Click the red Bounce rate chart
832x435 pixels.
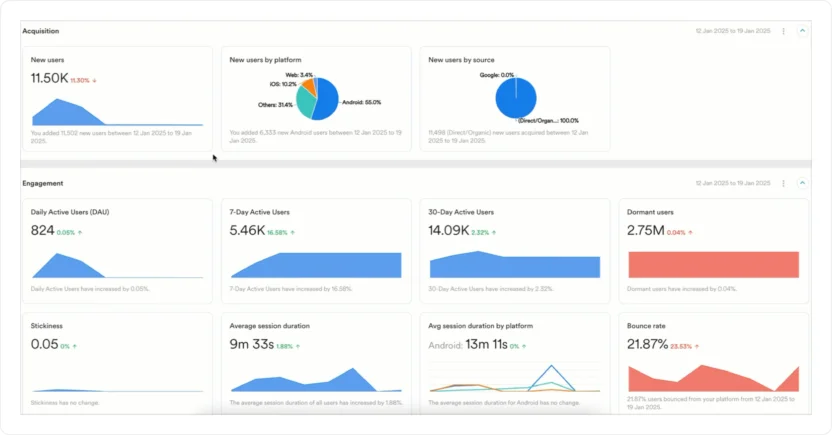(714, 378)
